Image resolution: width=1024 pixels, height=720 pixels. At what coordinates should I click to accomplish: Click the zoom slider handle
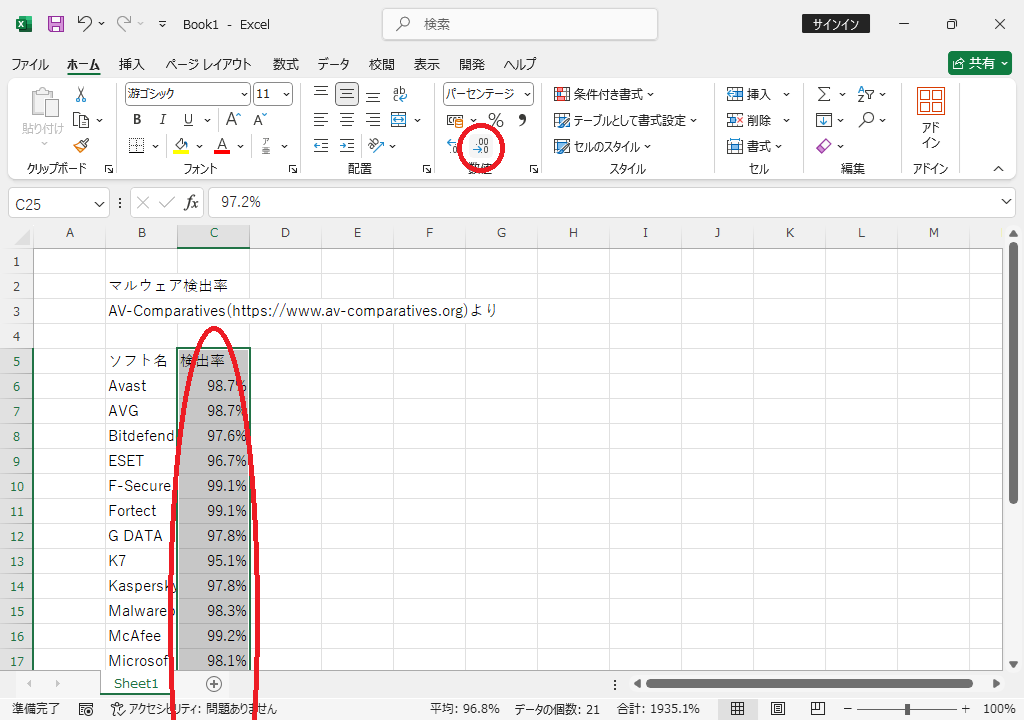(907, 709)
